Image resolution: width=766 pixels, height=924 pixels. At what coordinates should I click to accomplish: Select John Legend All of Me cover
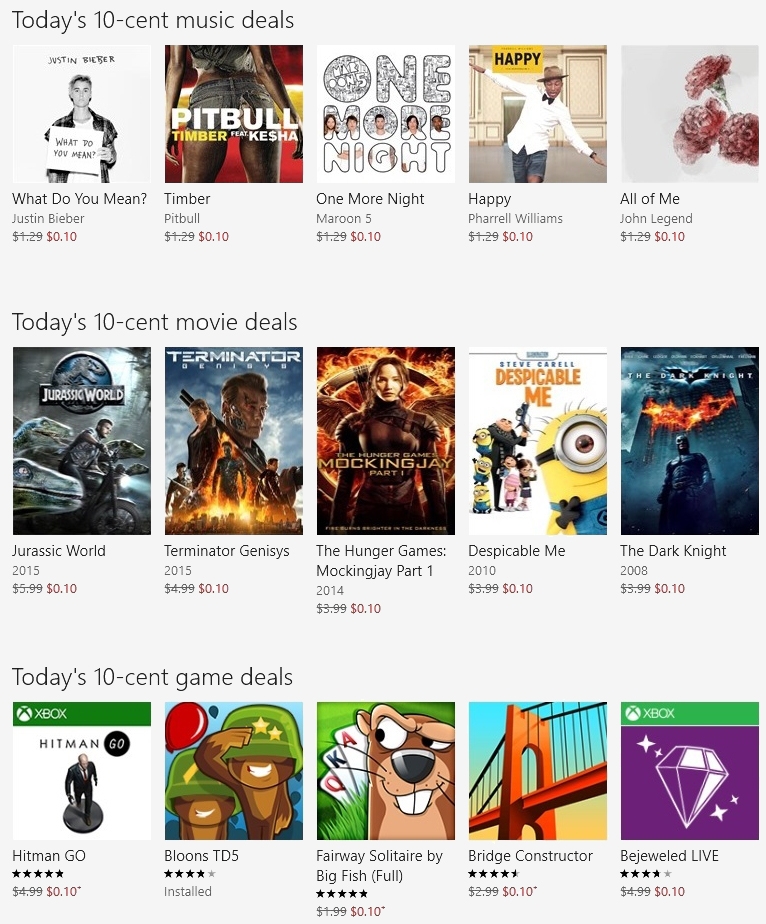tap(690, 114)
